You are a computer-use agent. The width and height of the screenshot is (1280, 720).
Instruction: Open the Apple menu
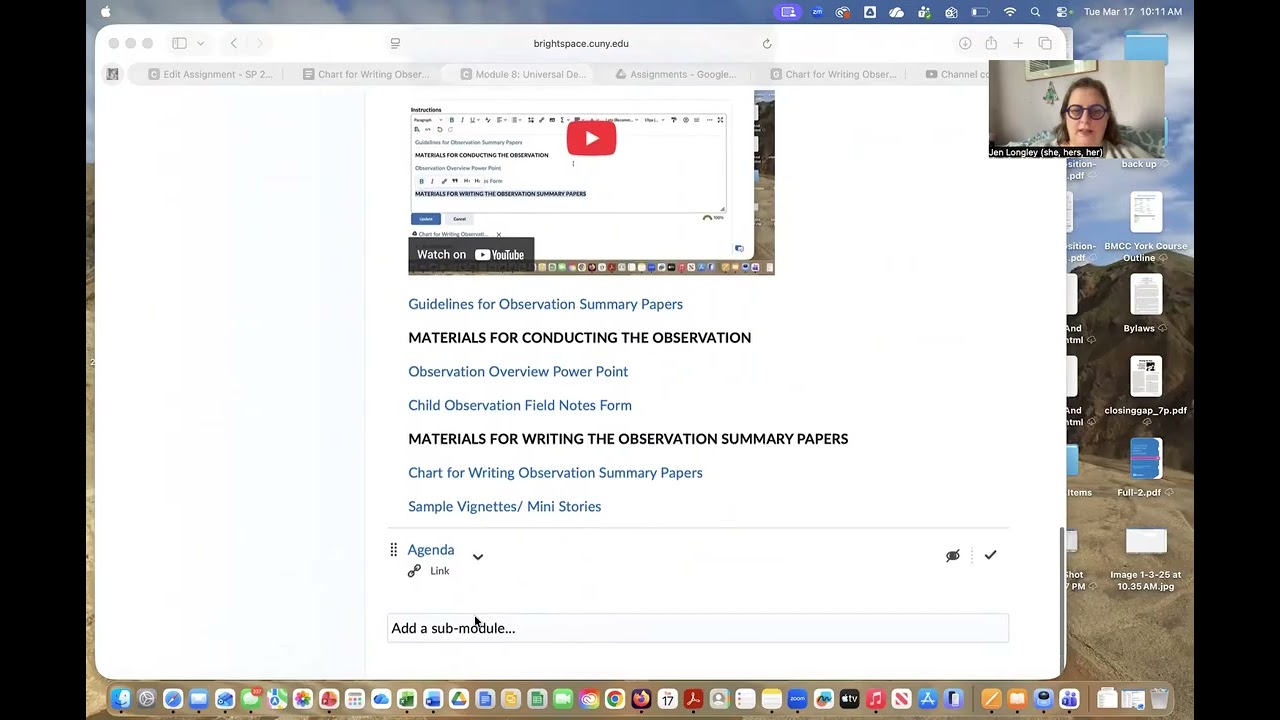[x=106, y=12]
